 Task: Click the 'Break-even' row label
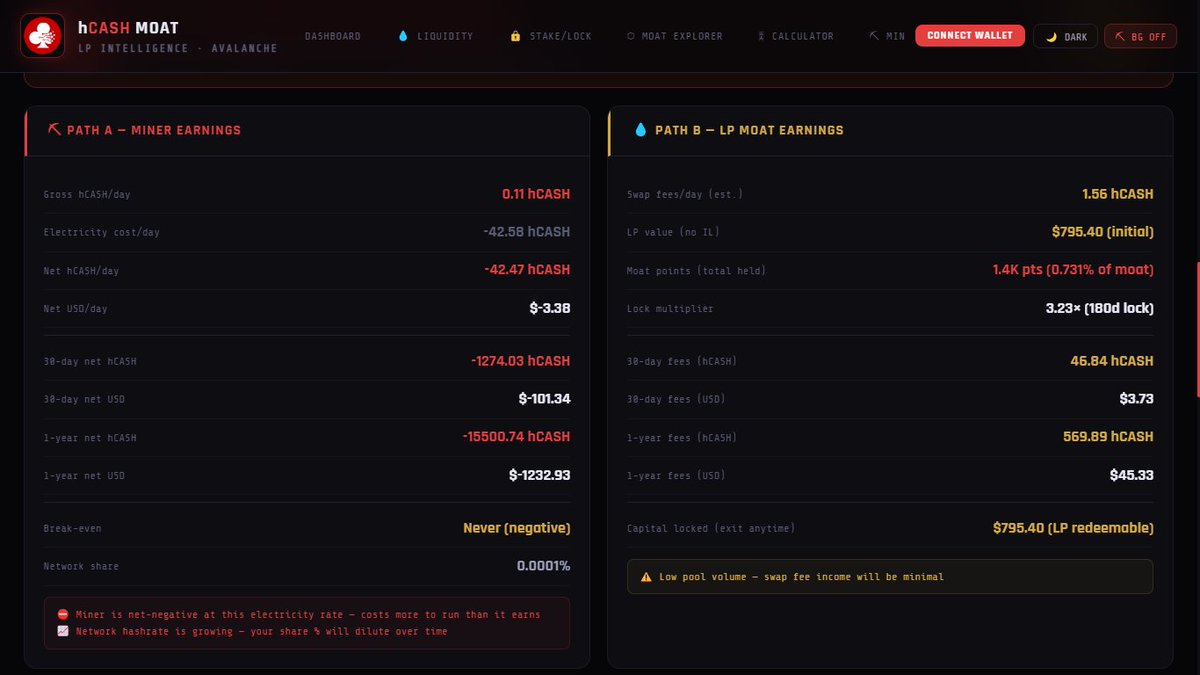[73, 528]
